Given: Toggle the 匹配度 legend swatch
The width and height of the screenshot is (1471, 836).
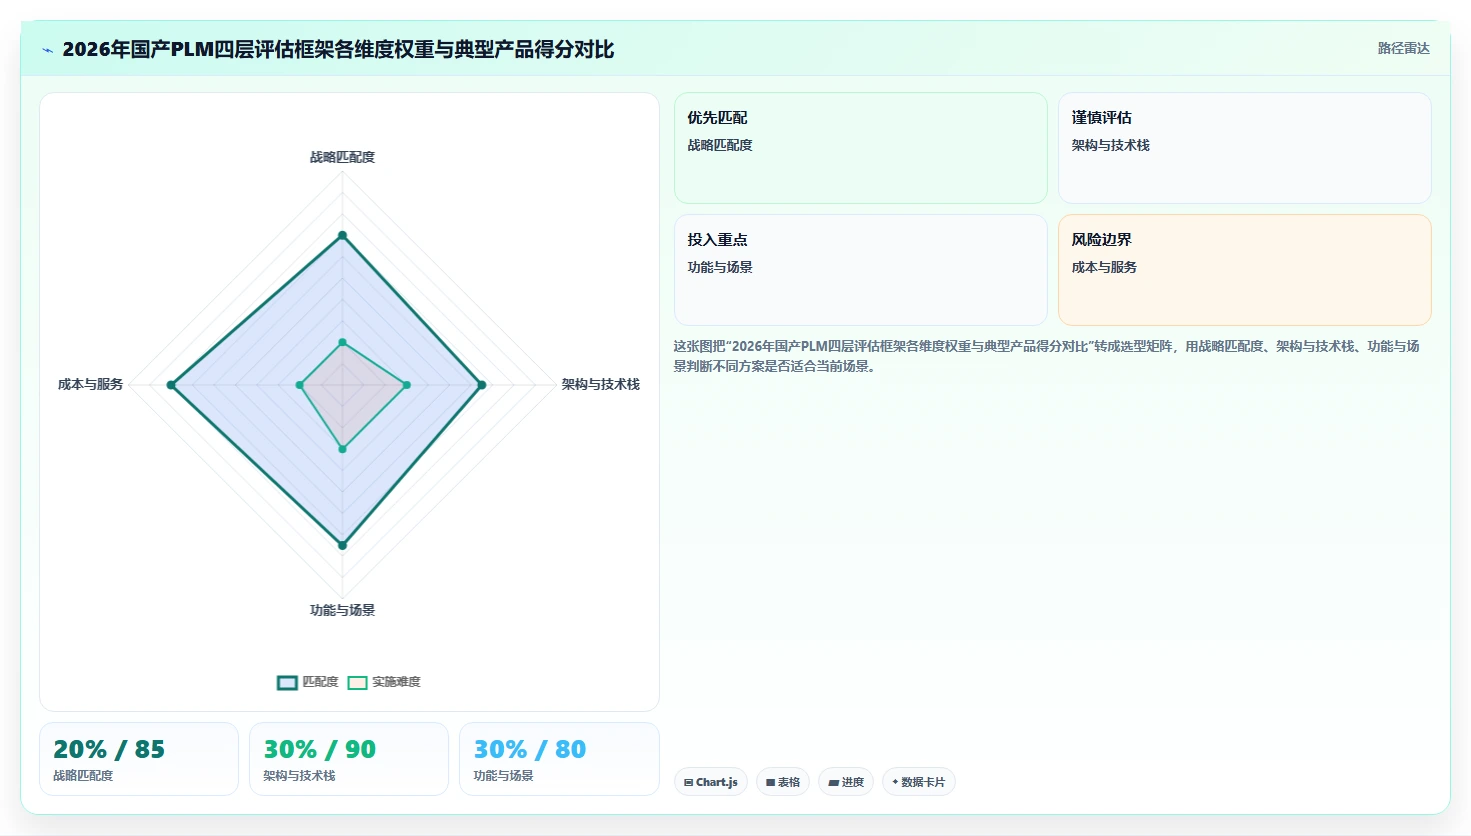Looking at the screenshot, I should 287,682.
